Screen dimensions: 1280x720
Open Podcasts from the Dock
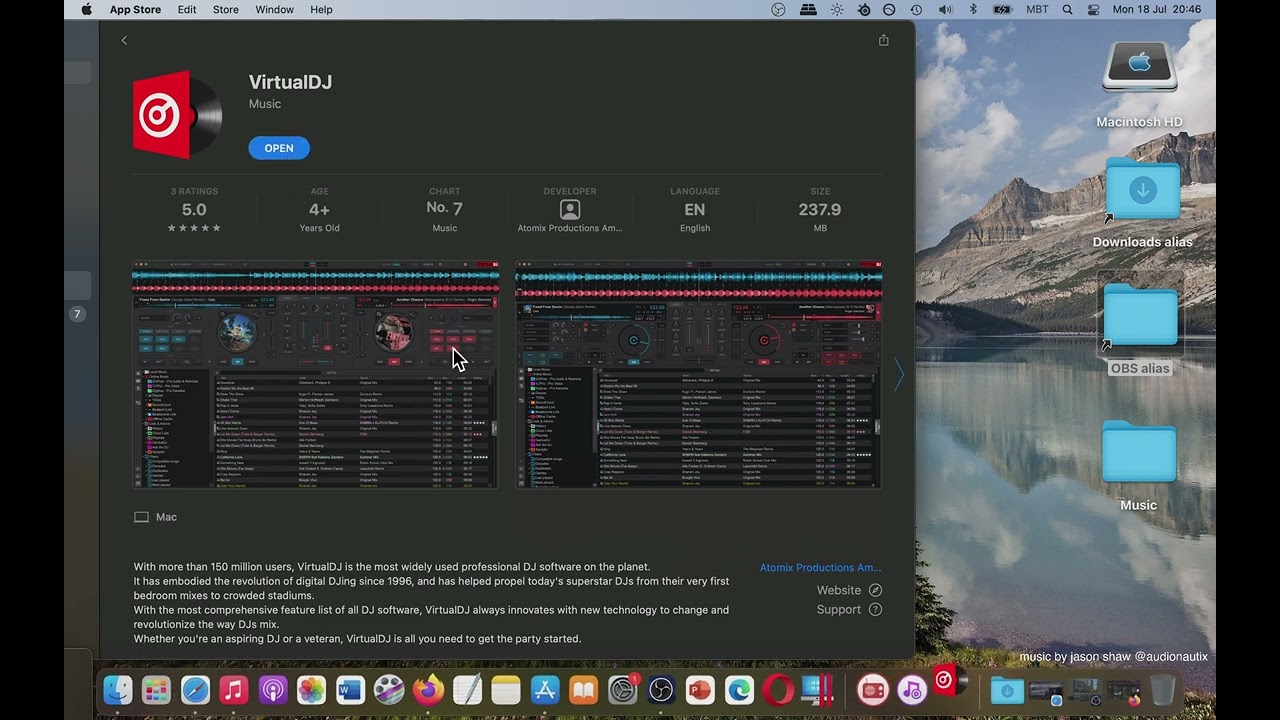click(272, 689)
